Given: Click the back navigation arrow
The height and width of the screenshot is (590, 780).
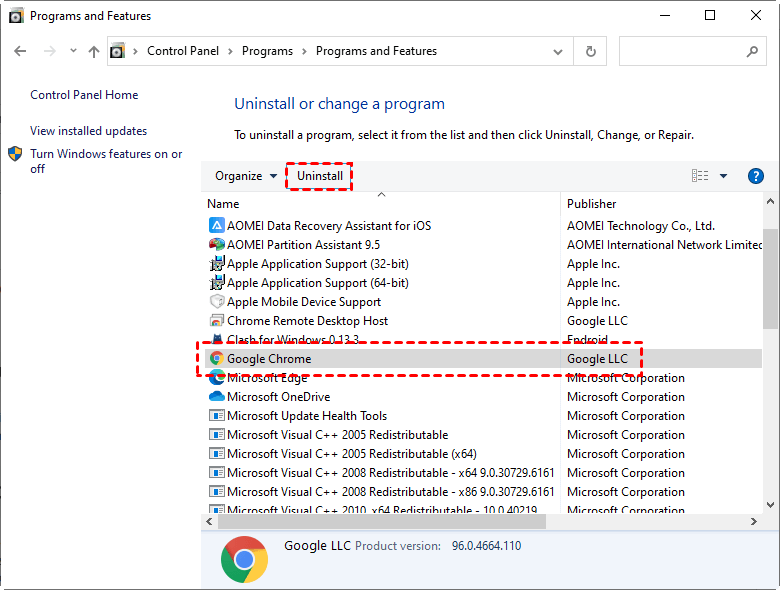Looking at the screenshot, I should pos(22,51).
